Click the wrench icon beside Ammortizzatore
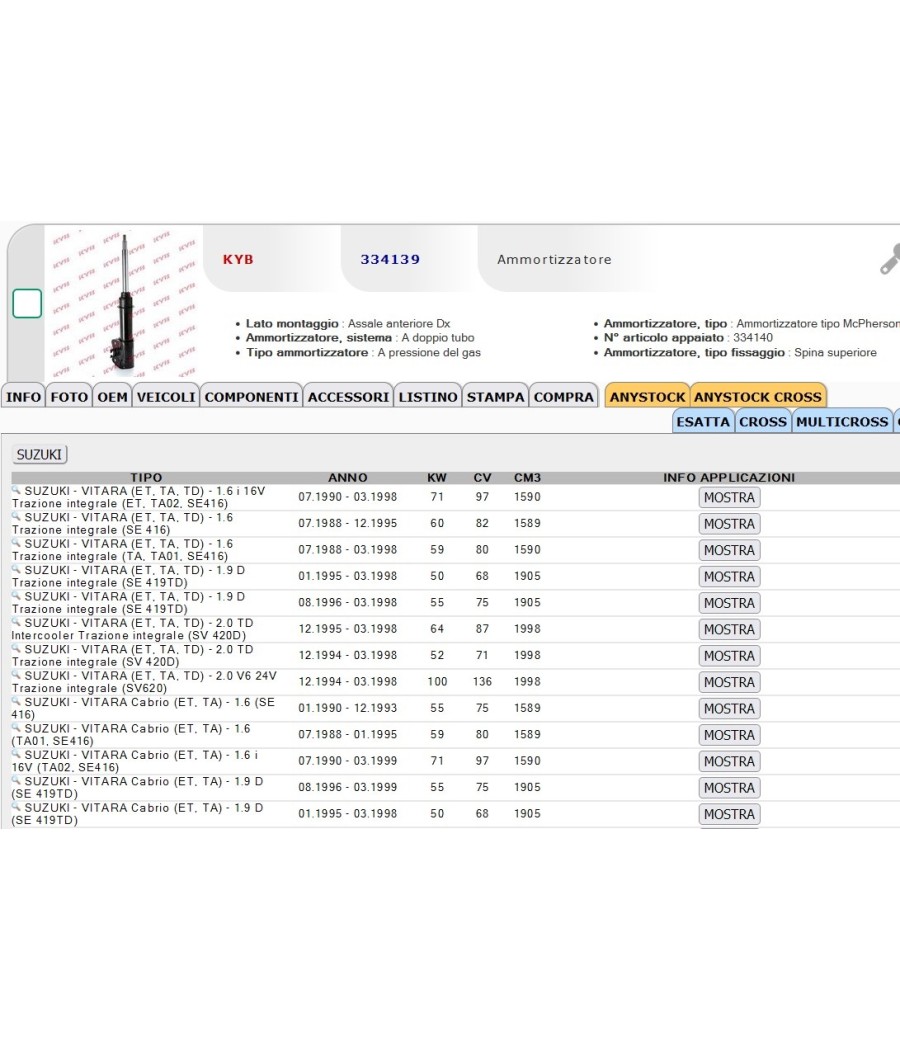900x1050 pixels. [x=890, y=259]
